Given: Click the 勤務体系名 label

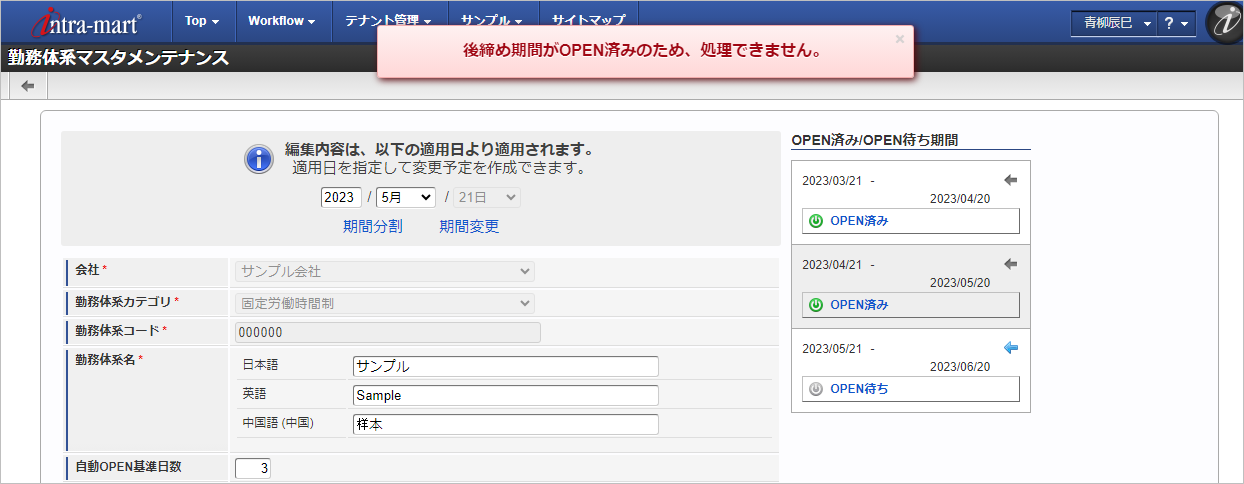Looking at the screenshot, I should pyautogui.click(x=106, y=359).
